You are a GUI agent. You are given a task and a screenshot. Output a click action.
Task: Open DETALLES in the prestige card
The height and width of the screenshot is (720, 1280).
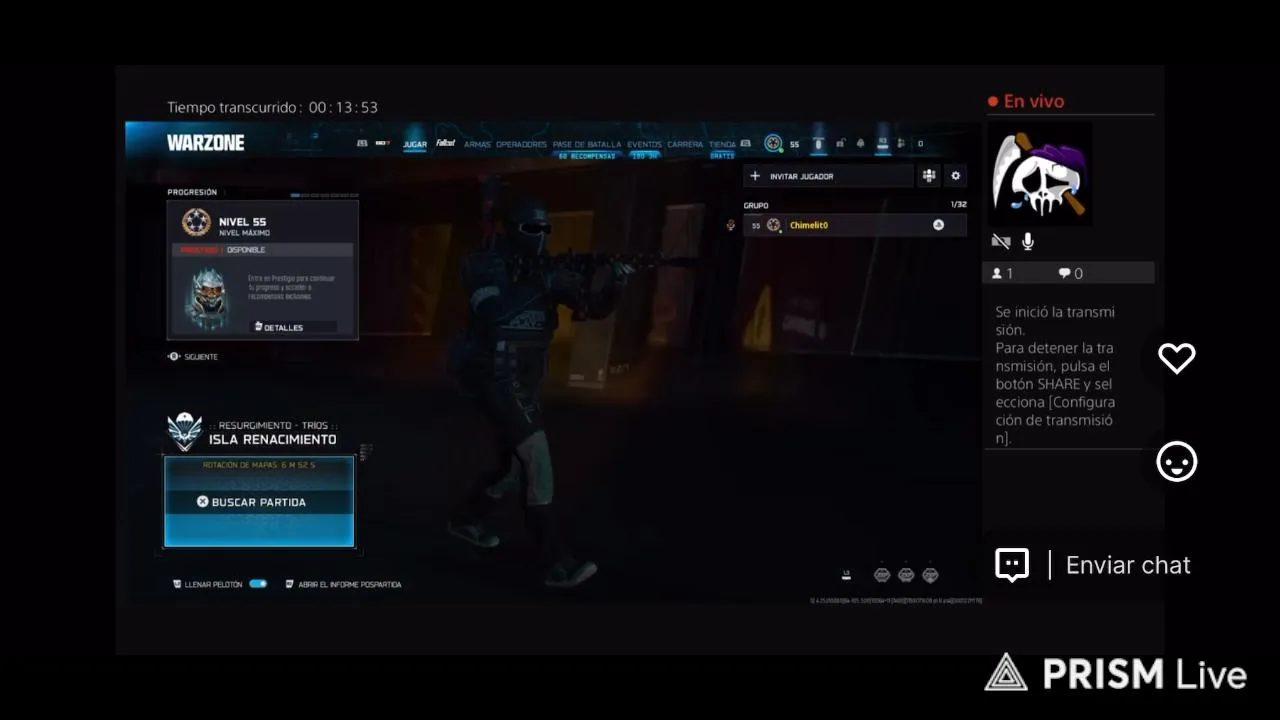click(x=292, y=327)
